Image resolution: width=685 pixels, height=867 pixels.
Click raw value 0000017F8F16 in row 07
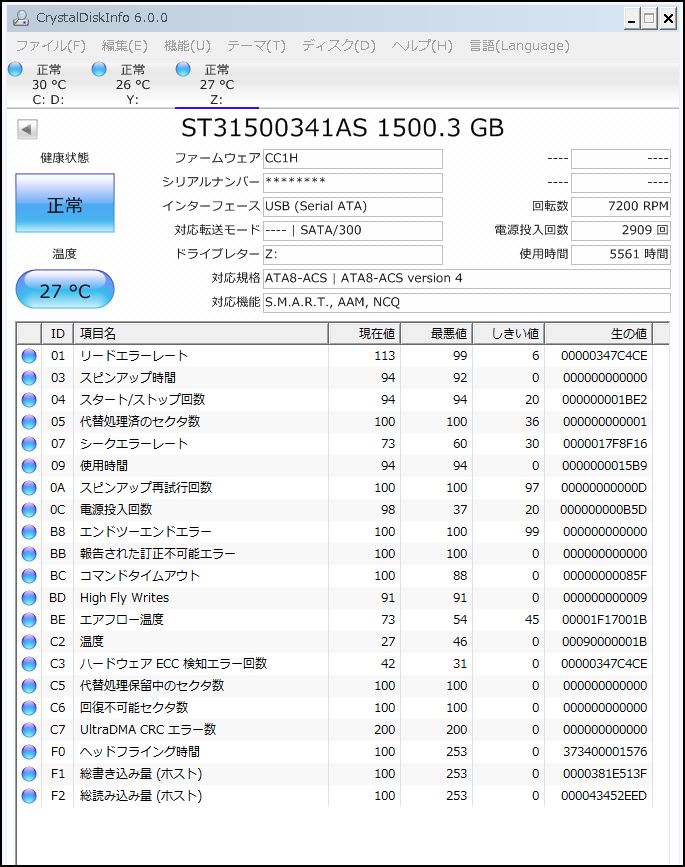(x=605, y=444)
